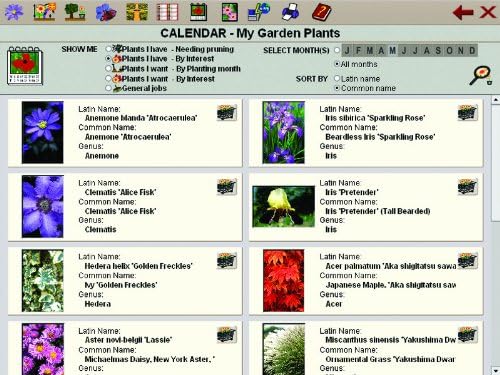Pick the D month letter
Screen dimensions: 500x375
[x=472, y=50]
